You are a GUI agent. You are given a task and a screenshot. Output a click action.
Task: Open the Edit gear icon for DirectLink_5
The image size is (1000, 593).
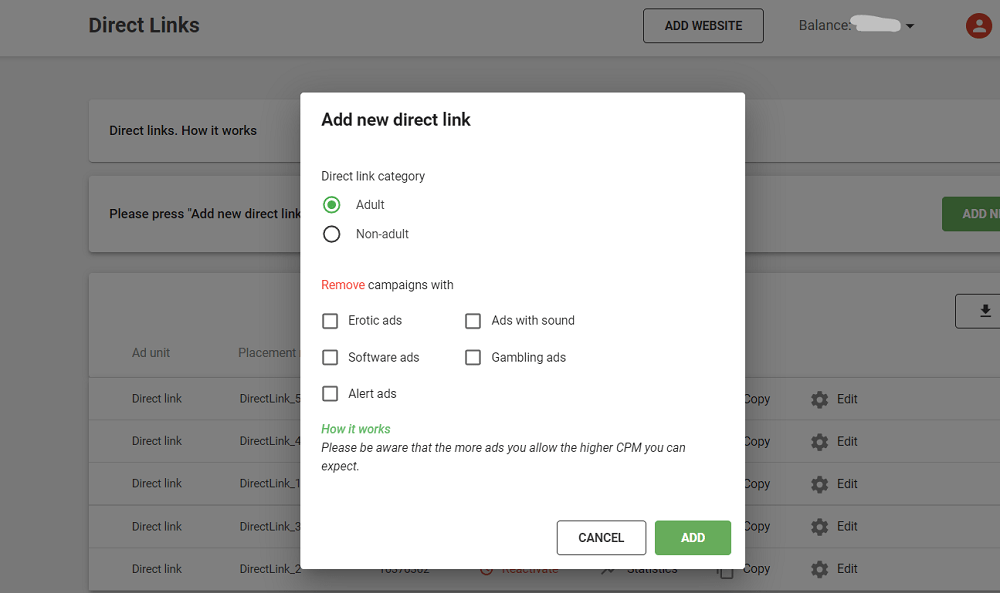pyautogui.click(x=819, y=399)
